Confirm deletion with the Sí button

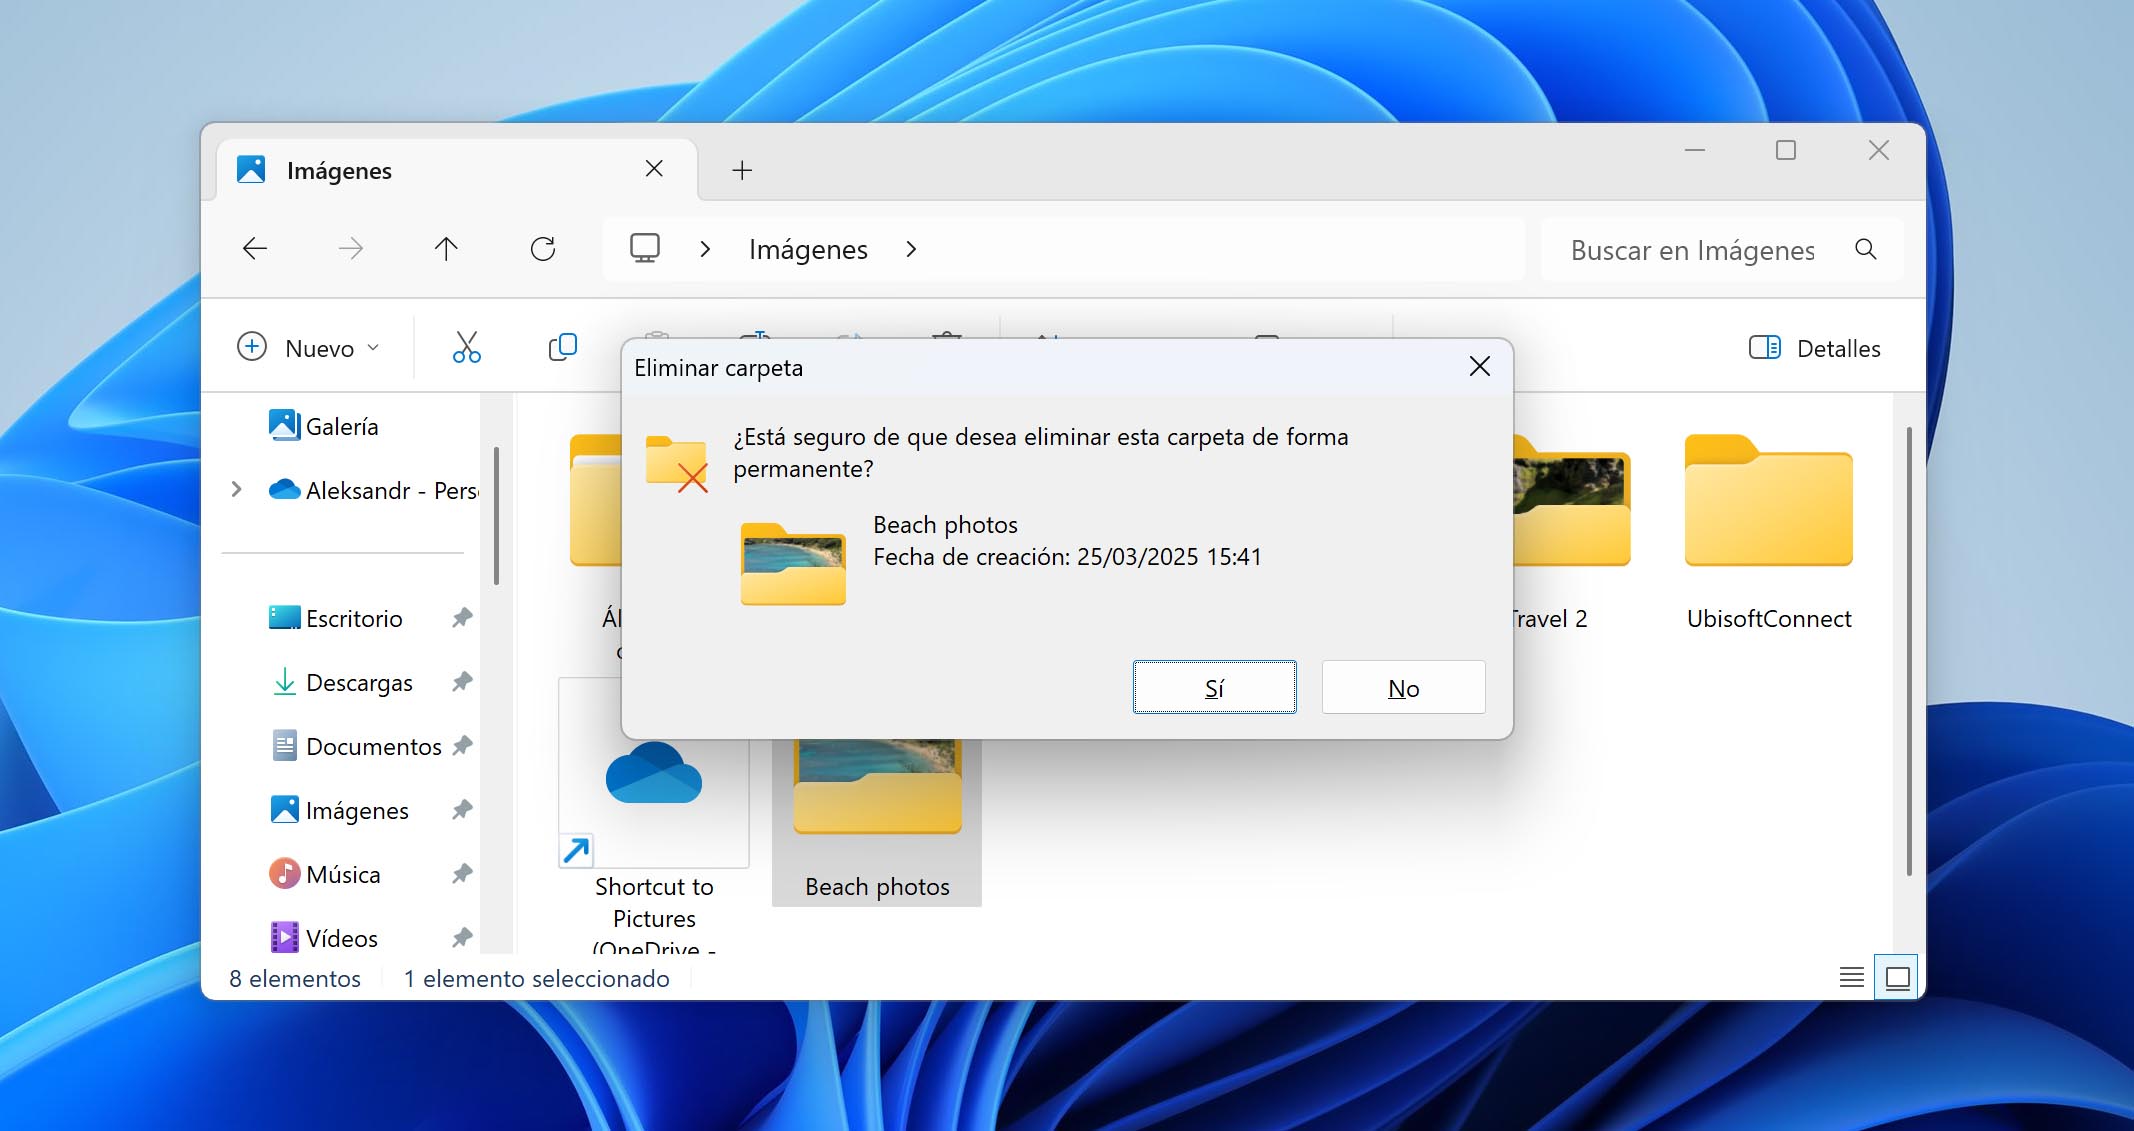point(1214,687)
